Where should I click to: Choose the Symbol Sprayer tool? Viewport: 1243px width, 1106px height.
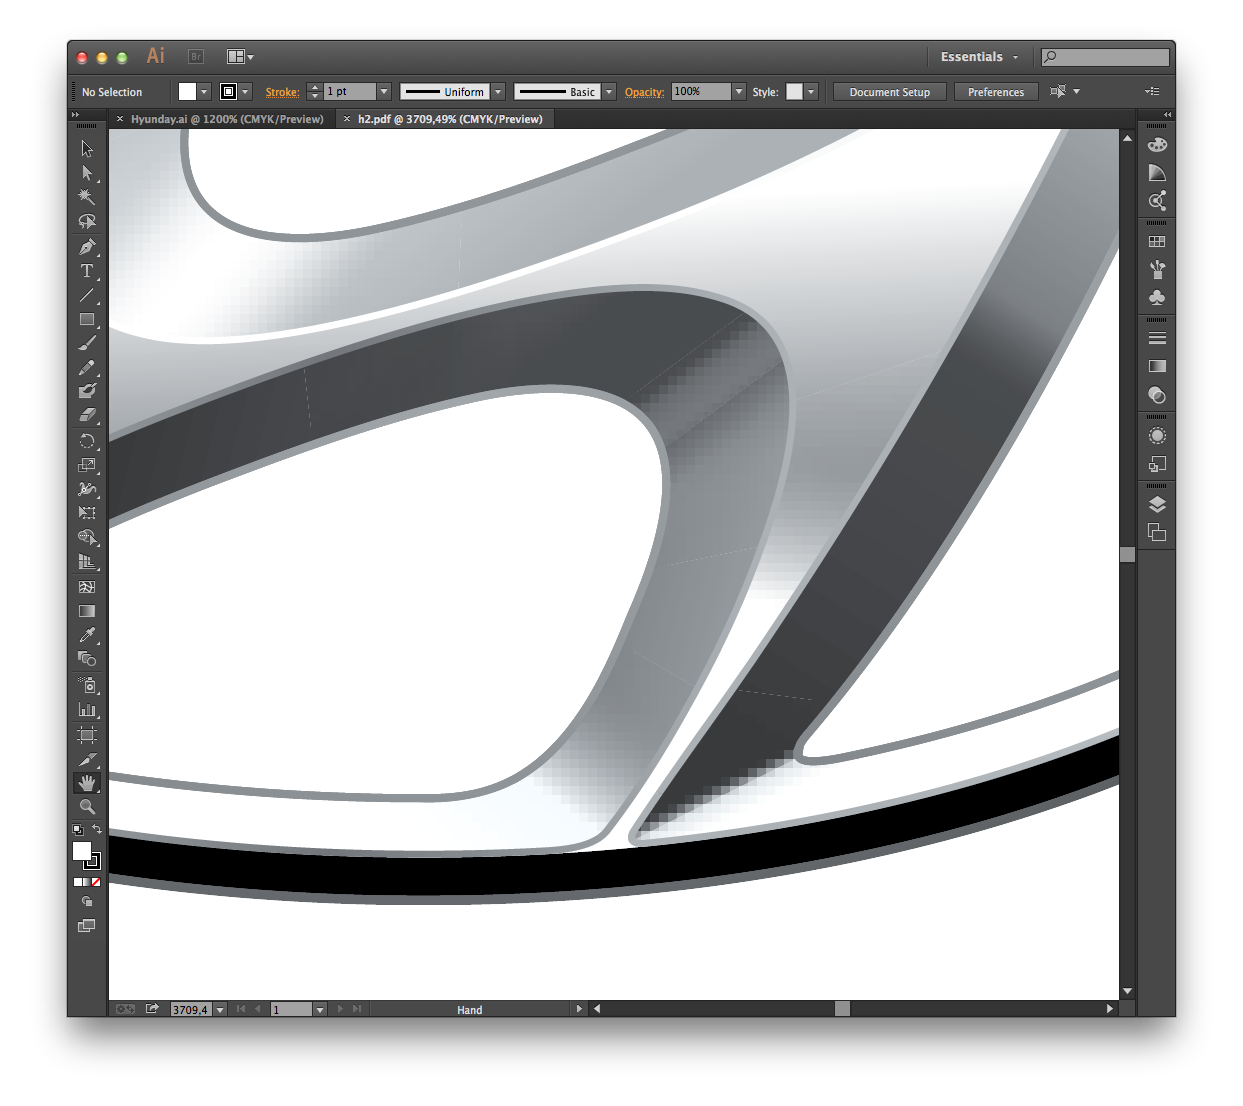pos(87,685)
